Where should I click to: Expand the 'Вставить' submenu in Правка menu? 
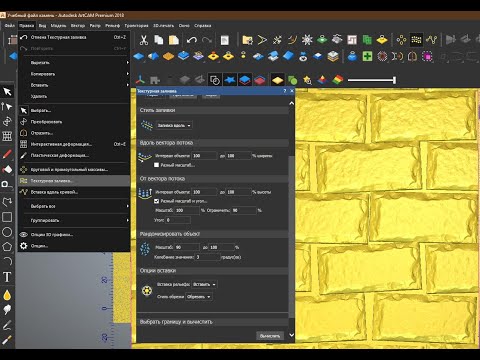(x=74, y=85)
